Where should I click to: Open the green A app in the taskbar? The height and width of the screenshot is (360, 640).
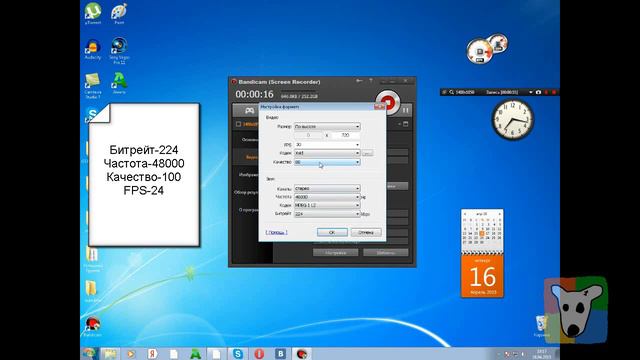[195, 354]
